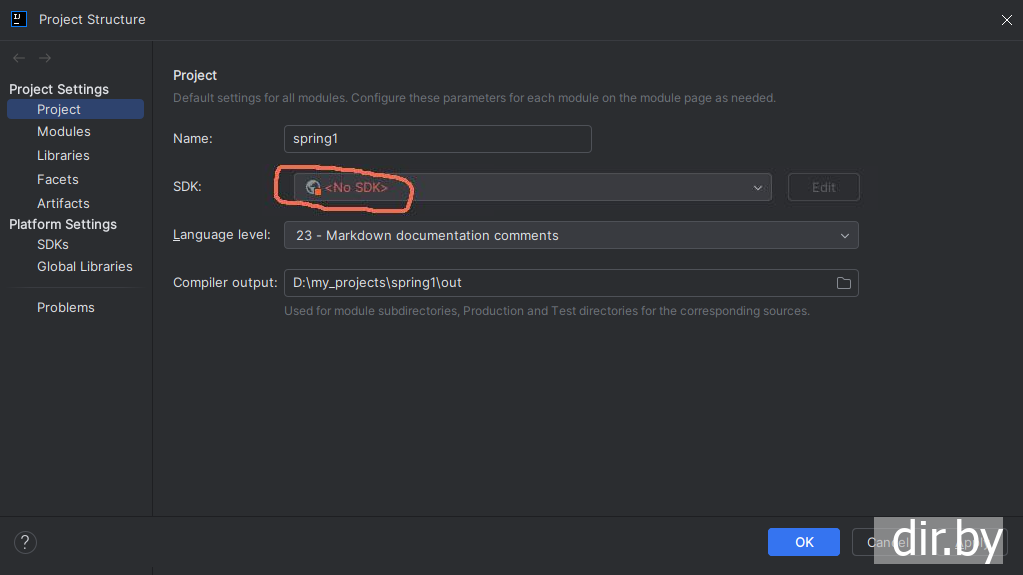Go to Libraries section

coord(63,156)
